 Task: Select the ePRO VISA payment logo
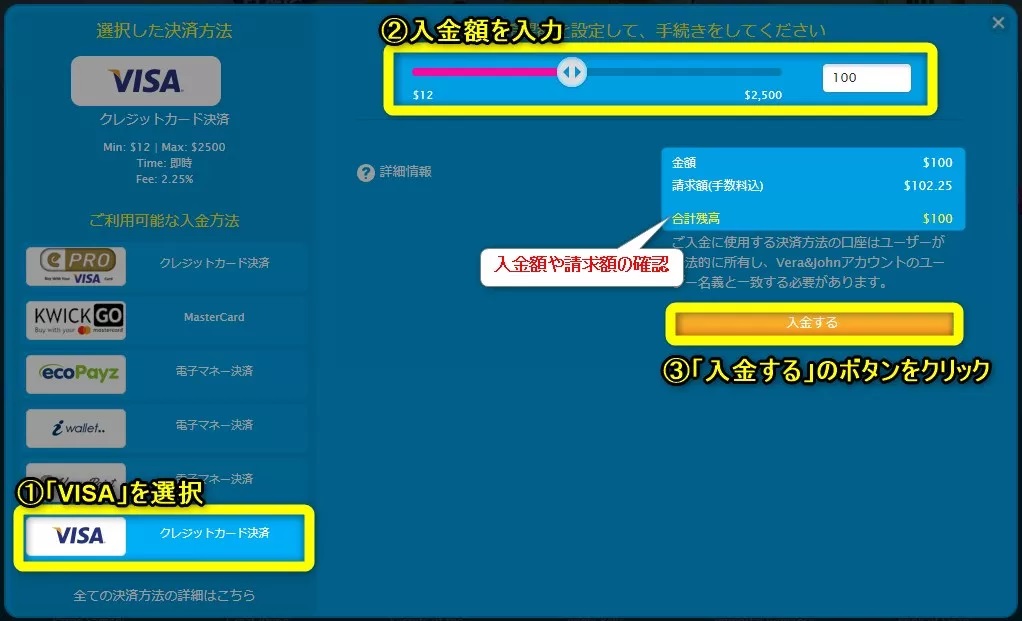click(x=76, y=266)
